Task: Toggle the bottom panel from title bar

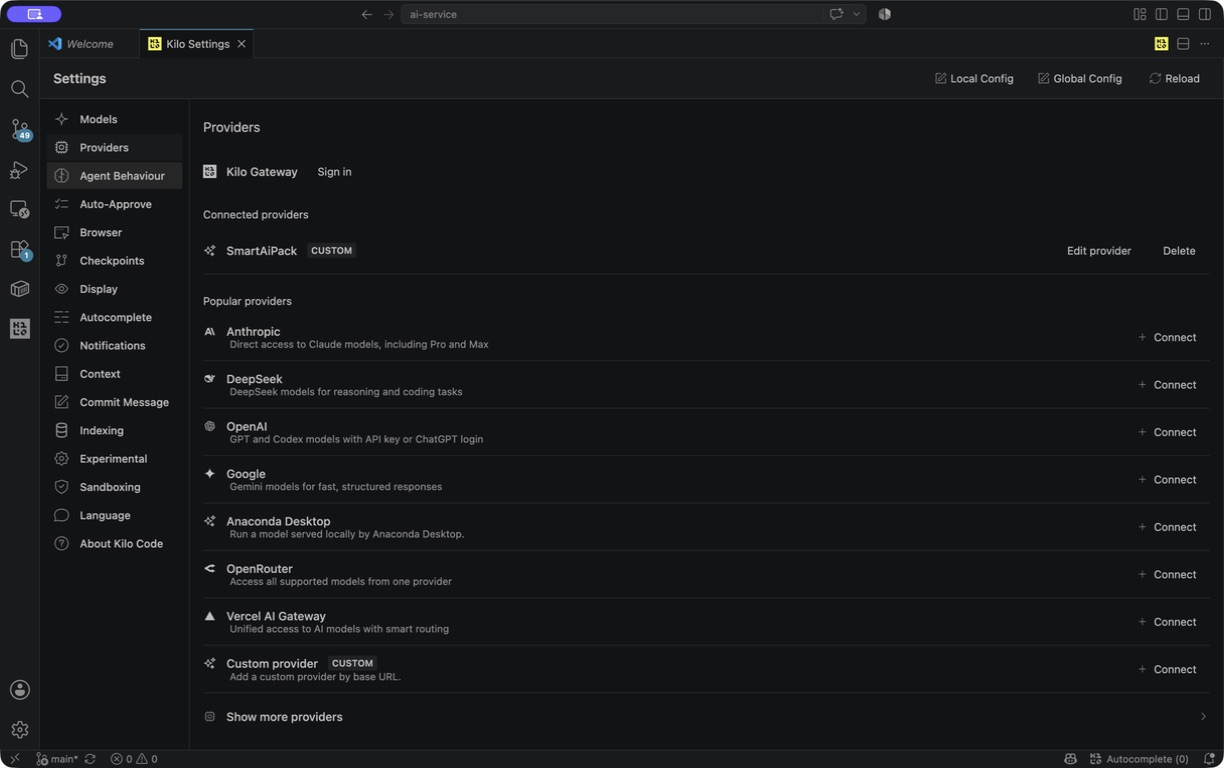Action: tap(1183, 14)
